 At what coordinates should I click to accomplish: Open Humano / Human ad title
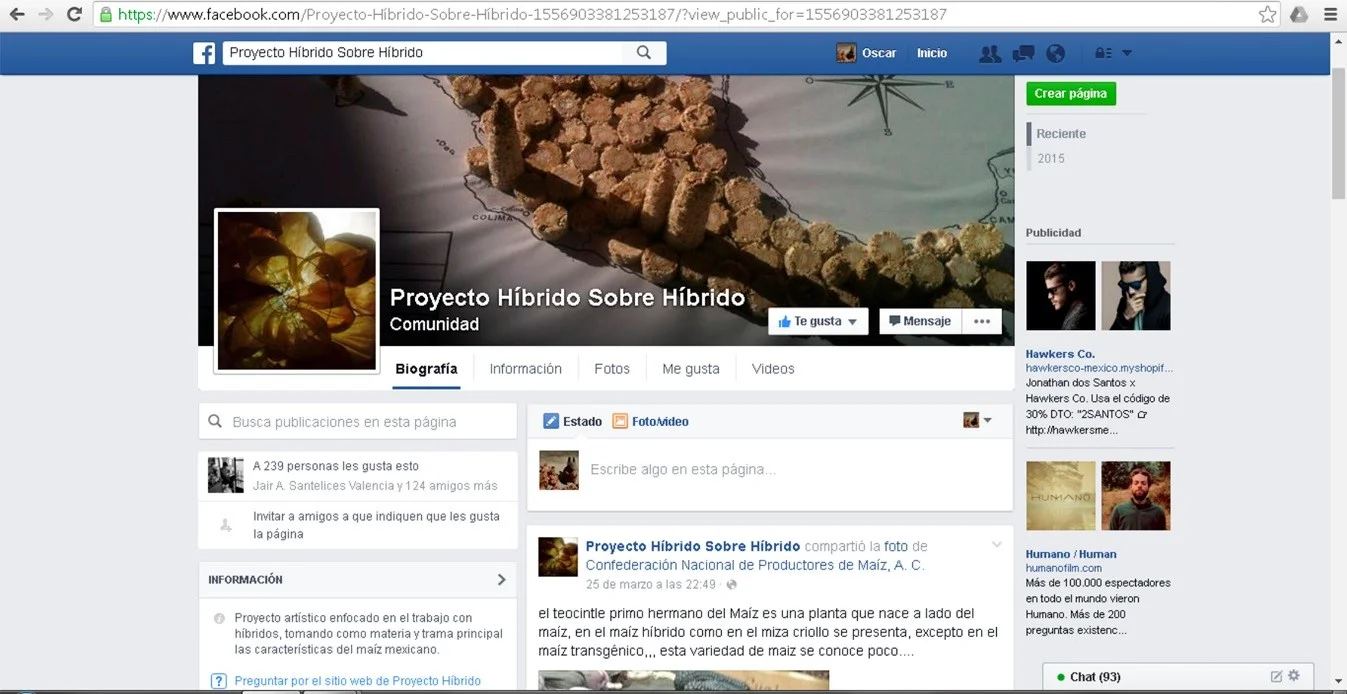[1071, 554]
